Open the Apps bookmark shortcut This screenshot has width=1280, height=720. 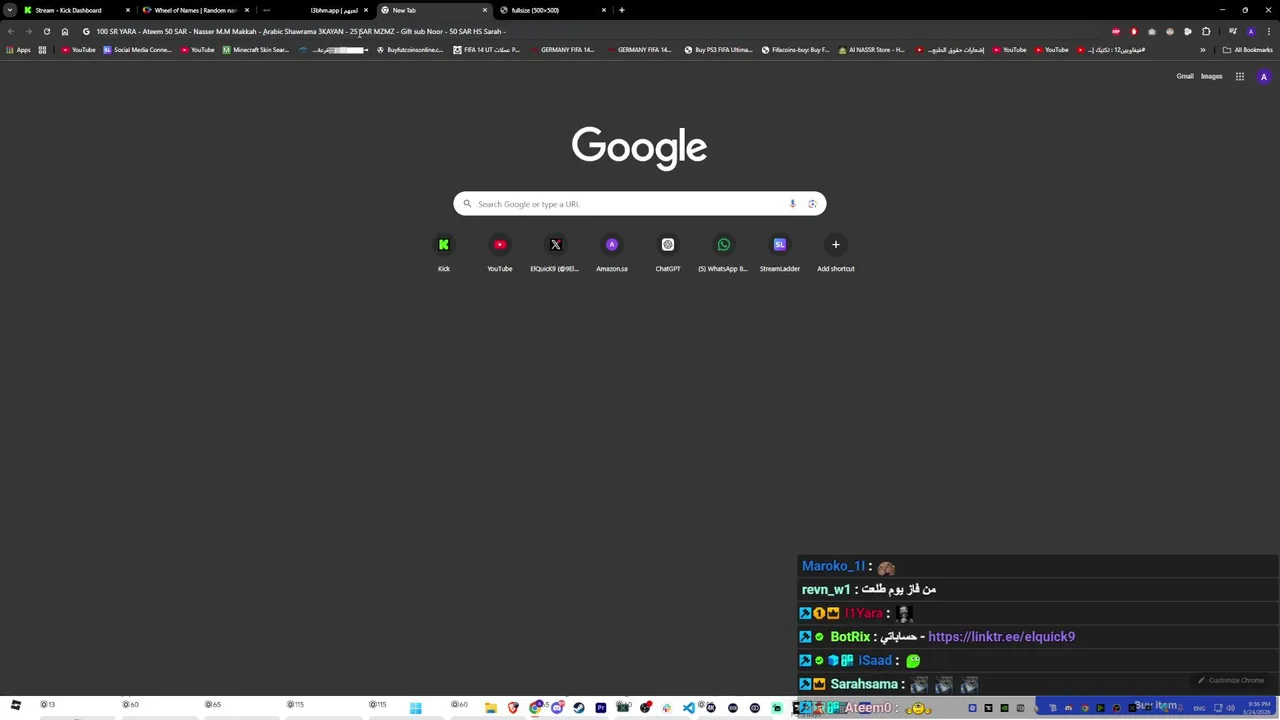[19, 50]
